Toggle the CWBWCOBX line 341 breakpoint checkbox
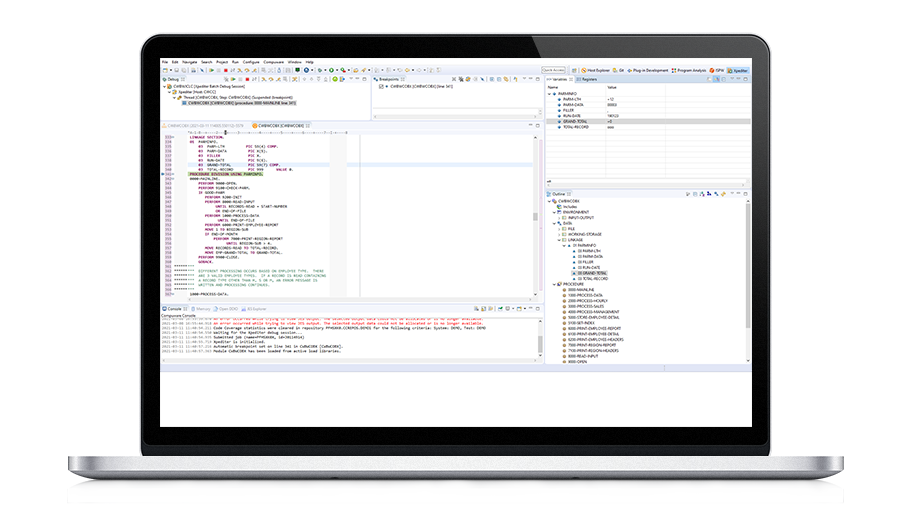Image resolution: width=900 pixels, height=516 pixels. (379, 88)
